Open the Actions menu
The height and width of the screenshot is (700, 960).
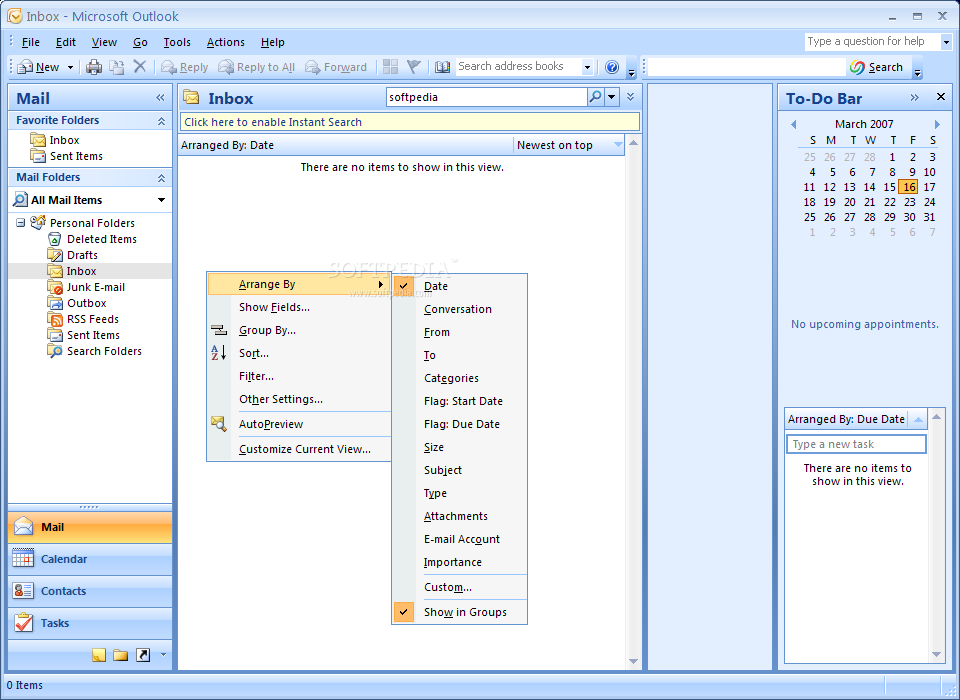225,42
